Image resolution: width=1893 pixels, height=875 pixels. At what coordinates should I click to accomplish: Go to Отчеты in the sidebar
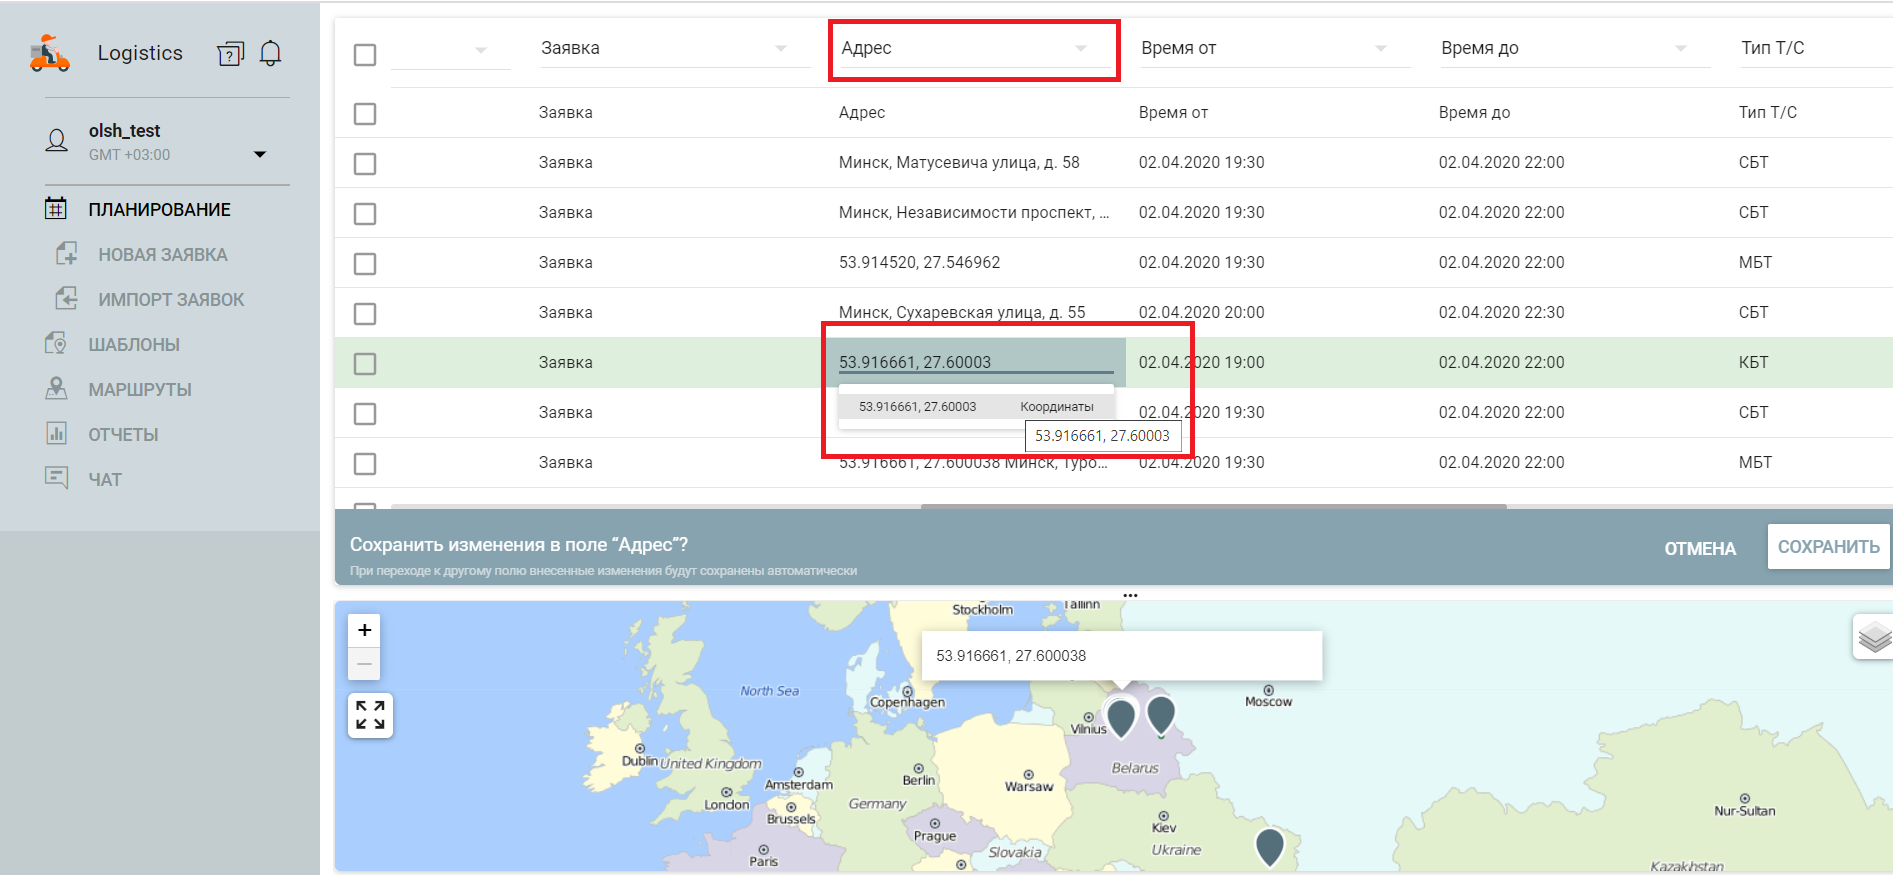coord(123,435)
